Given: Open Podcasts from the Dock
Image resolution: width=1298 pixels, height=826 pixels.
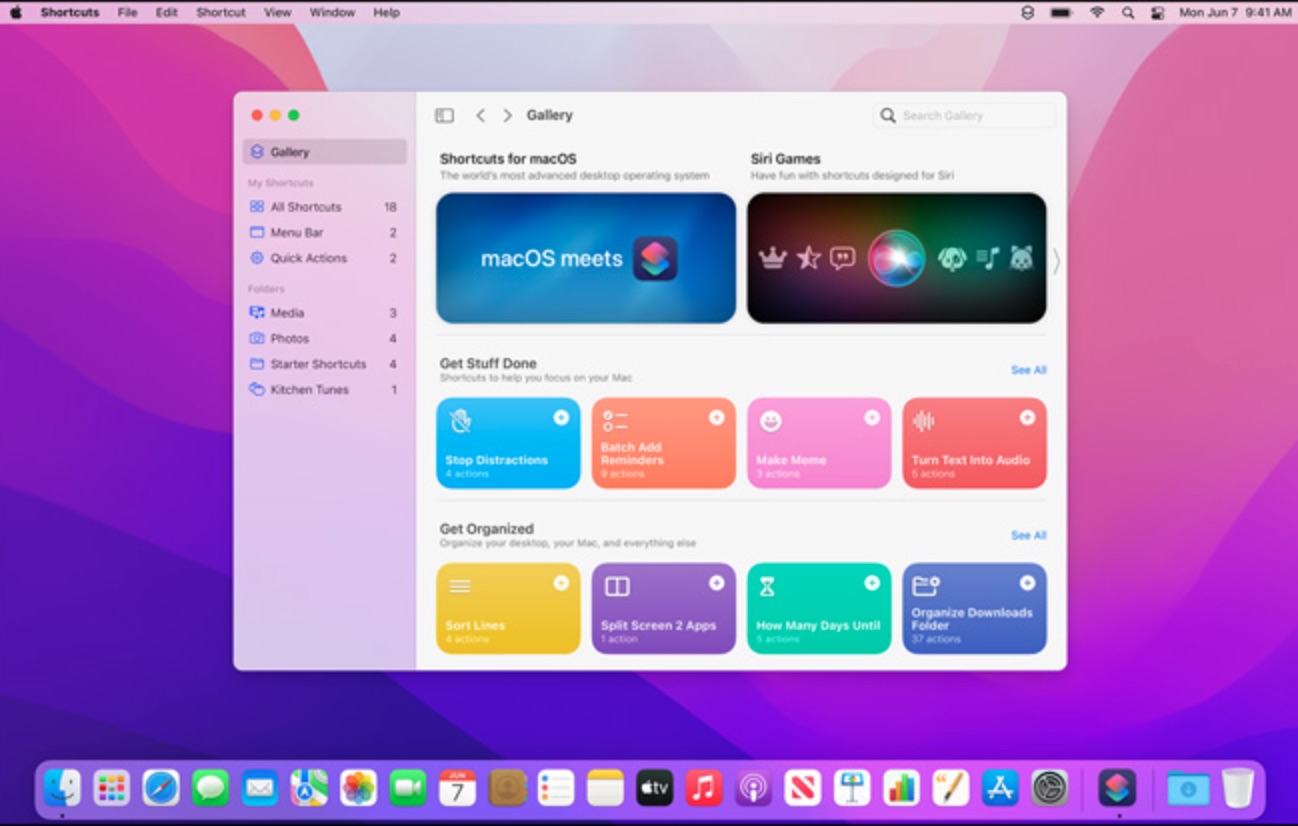Looking at the screenshot, I should pyautogui.click(x=753, y=788).
